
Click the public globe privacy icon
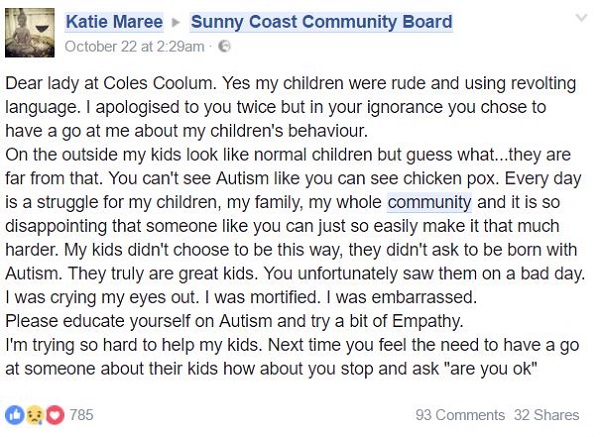click(x=224, y=47)
